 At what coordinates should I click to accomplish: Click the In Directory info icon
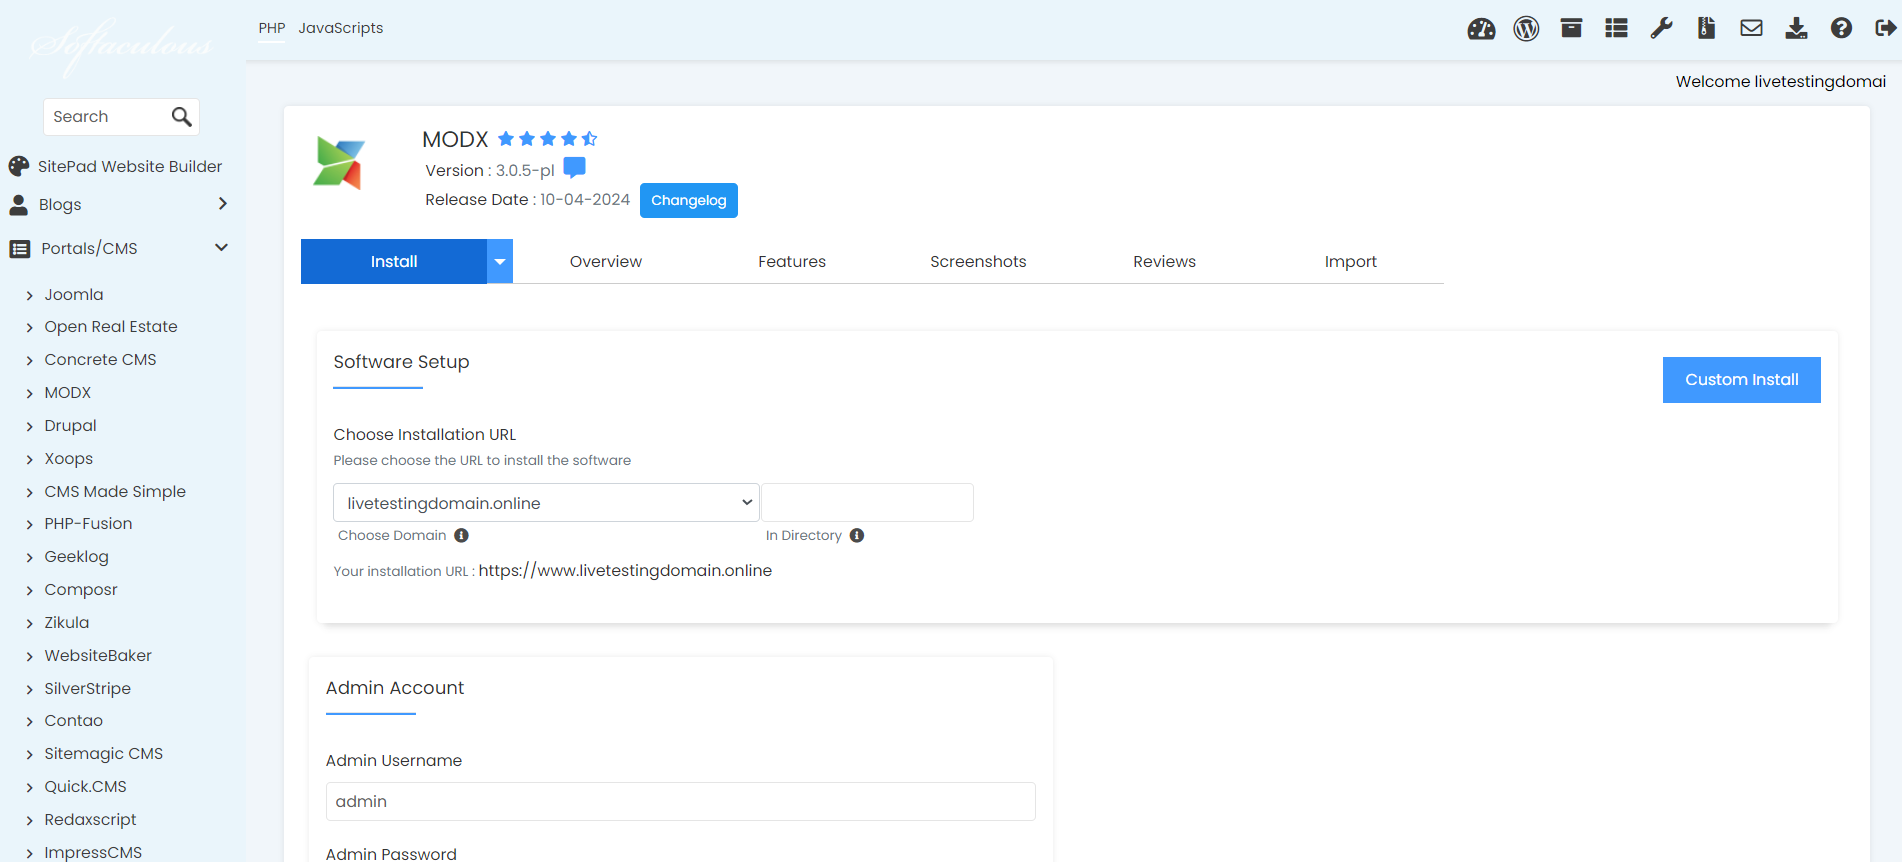pos(857,535)
